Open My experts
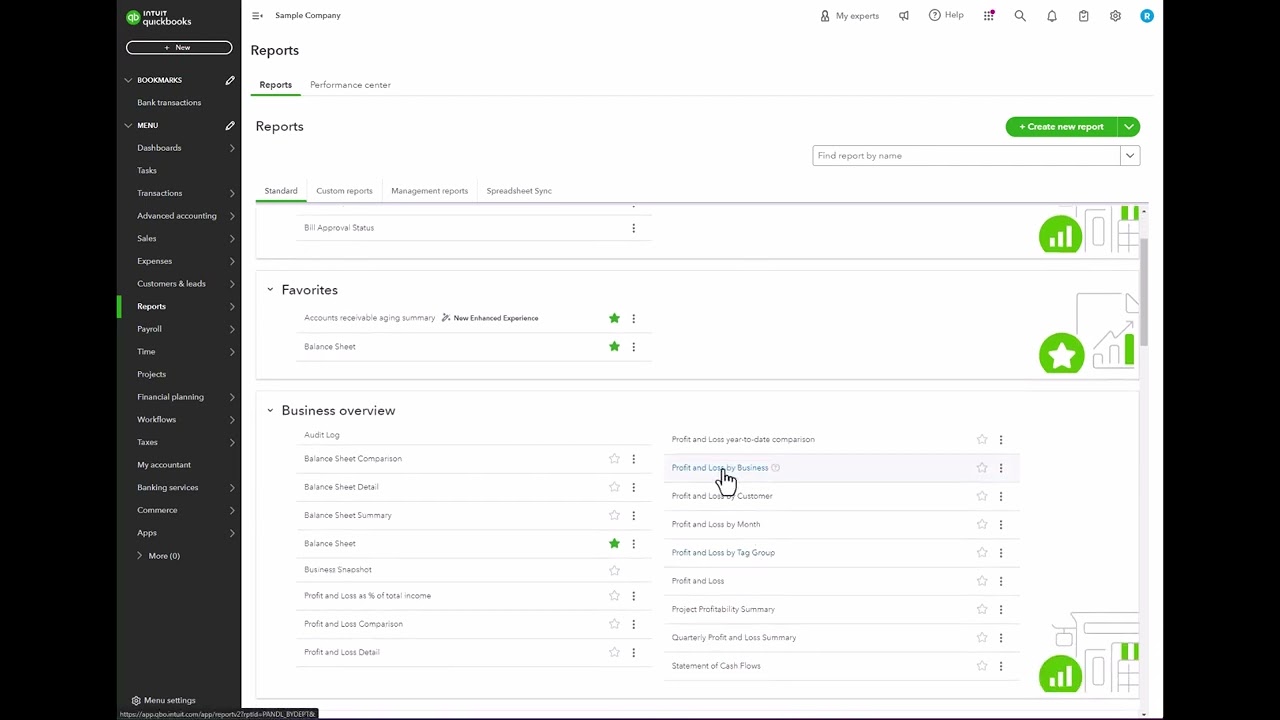 (849, 16)
